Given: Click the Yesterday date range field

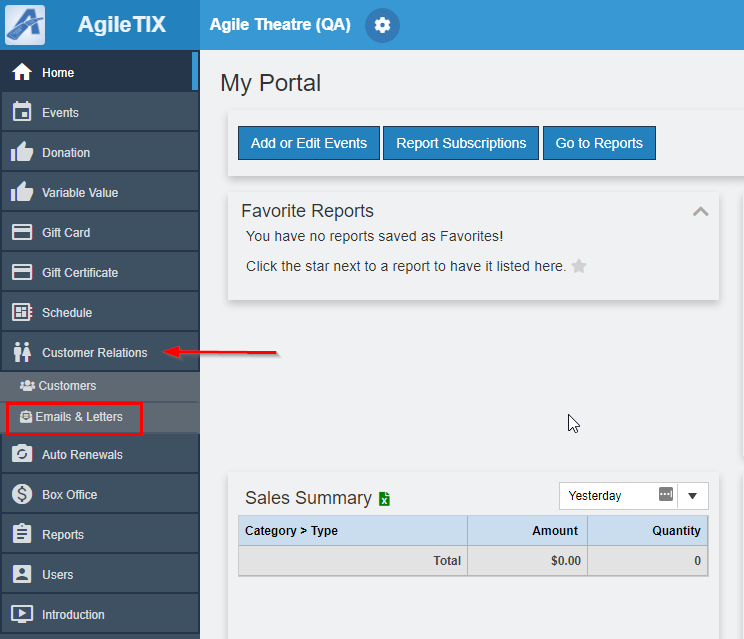Looking at the screenshot, I should pos(618,496).
